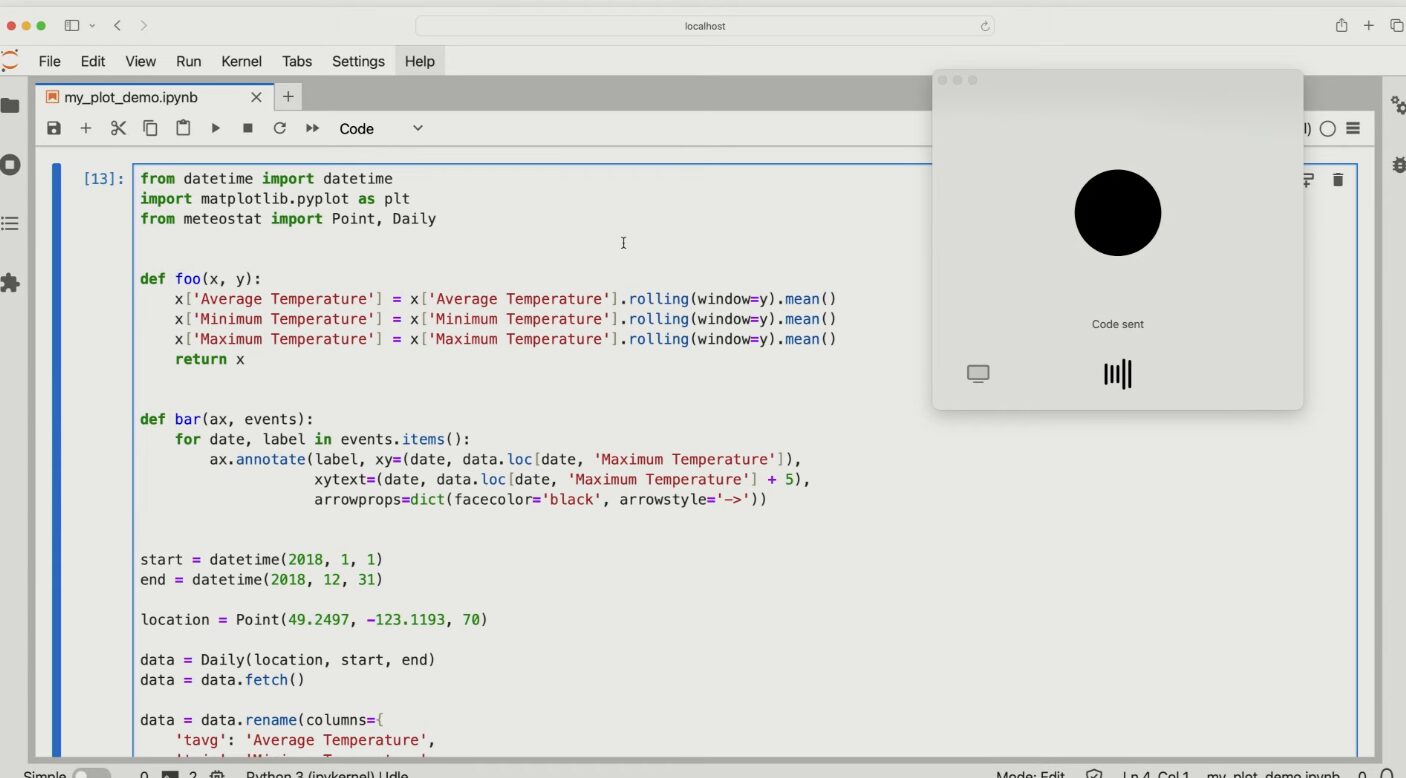
Task: Open running terminals and kernels sidebar
Action: 10,165
